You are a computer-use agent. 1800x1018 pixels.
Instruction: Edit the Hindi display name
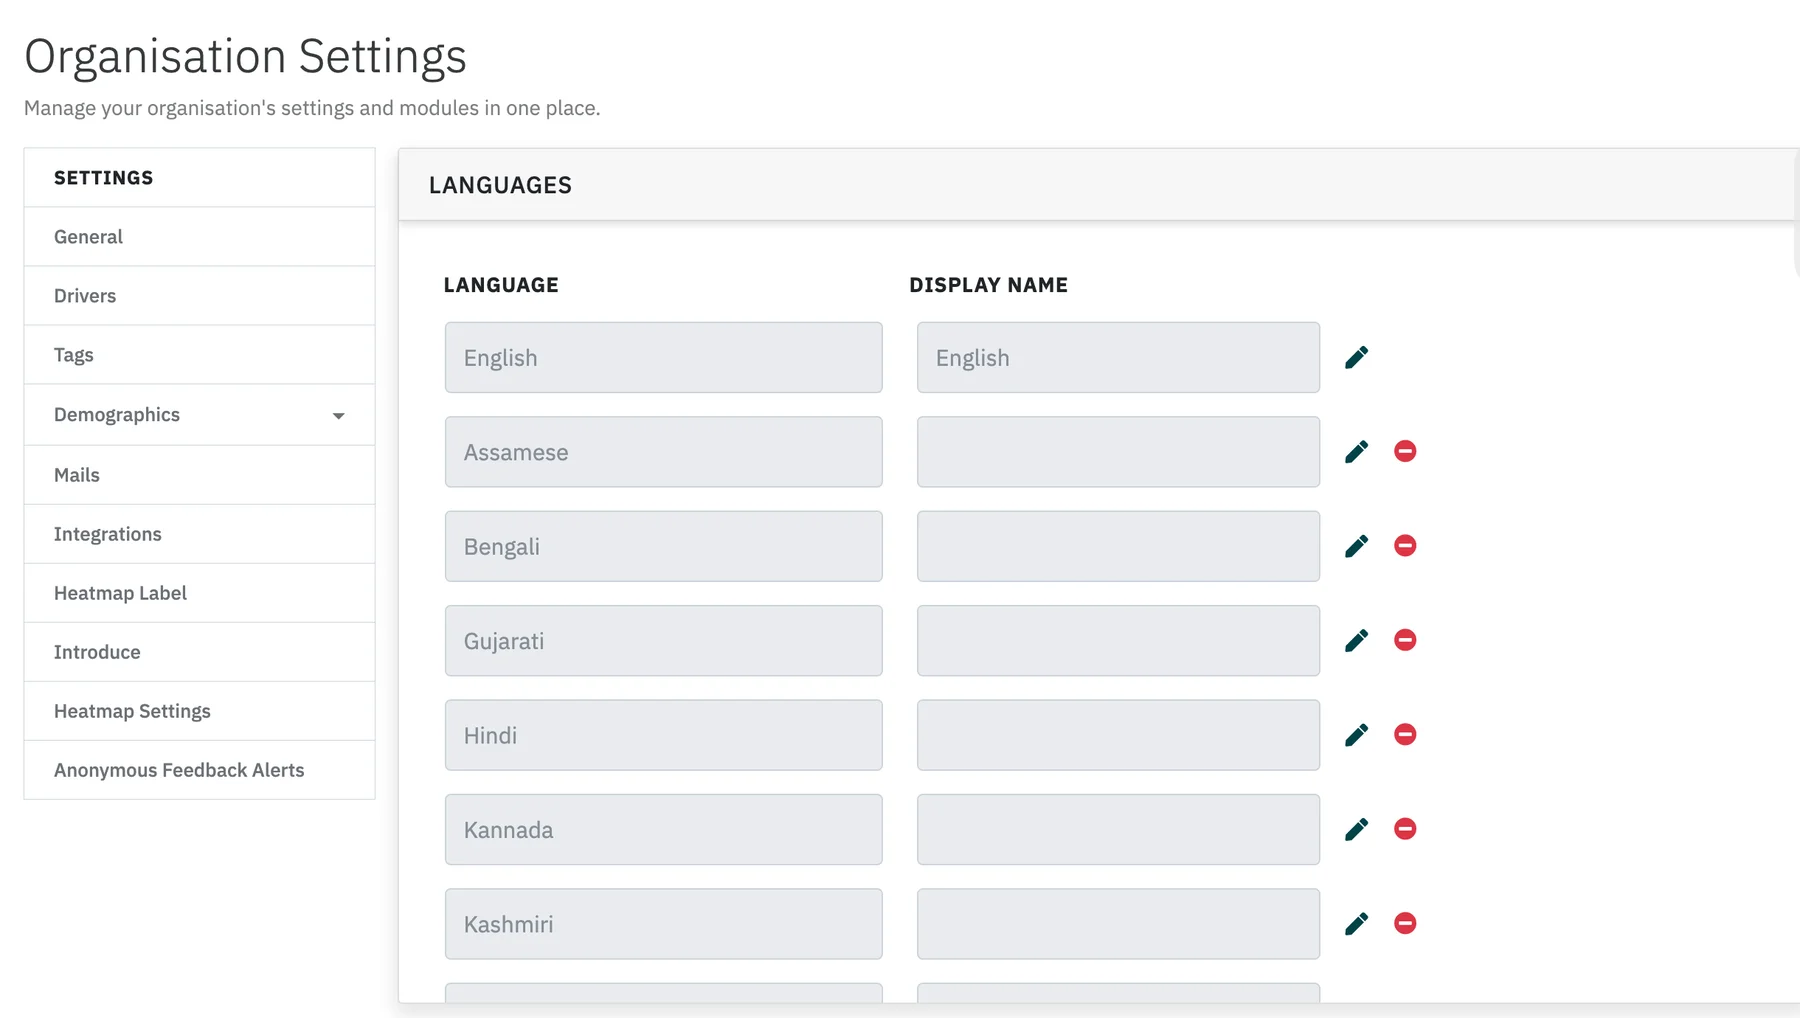tap(1356, 735)
